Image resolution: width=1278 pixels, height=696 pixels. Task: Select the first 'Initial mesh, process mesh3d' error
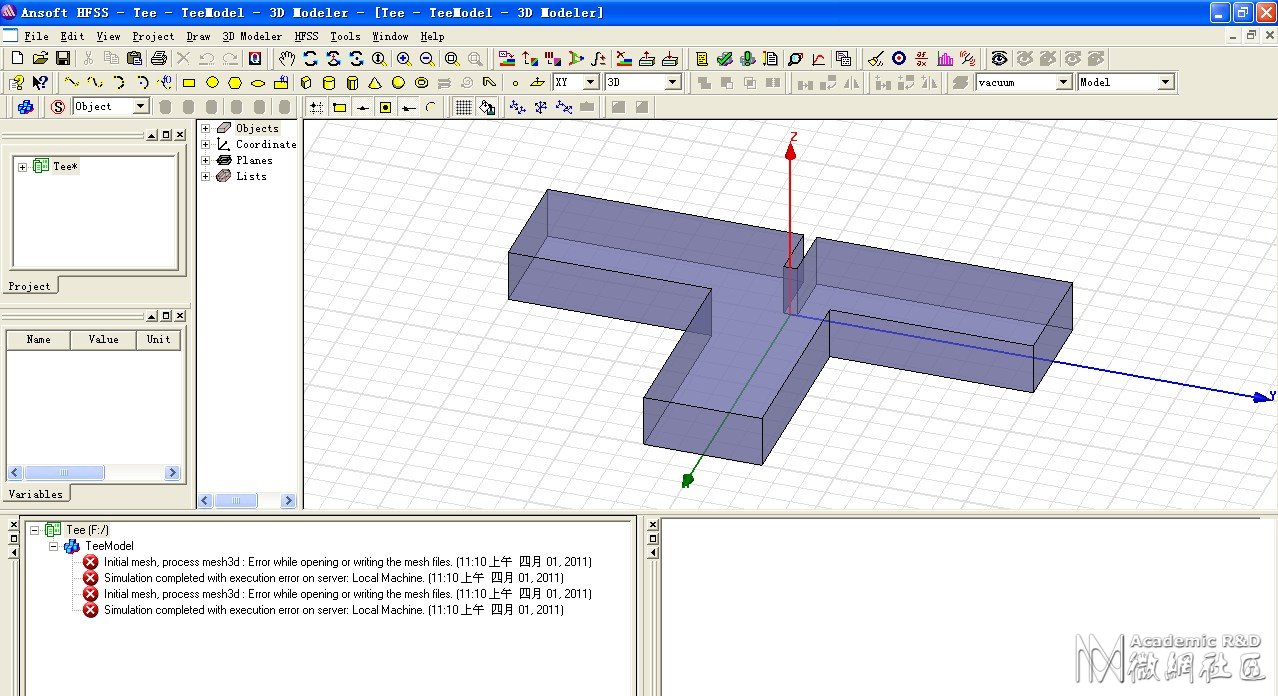(347, 562)
